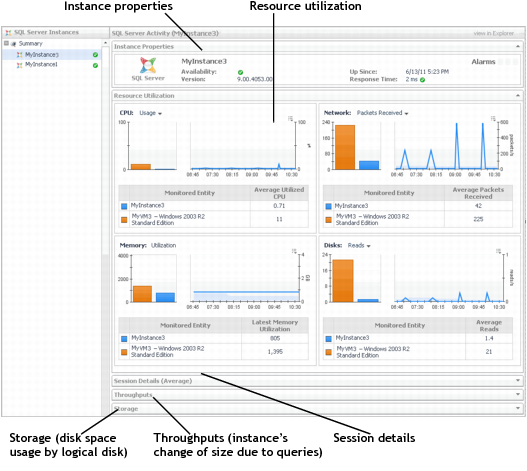Click the Alarms label in Instance Properties

click(x=483, y=62)
